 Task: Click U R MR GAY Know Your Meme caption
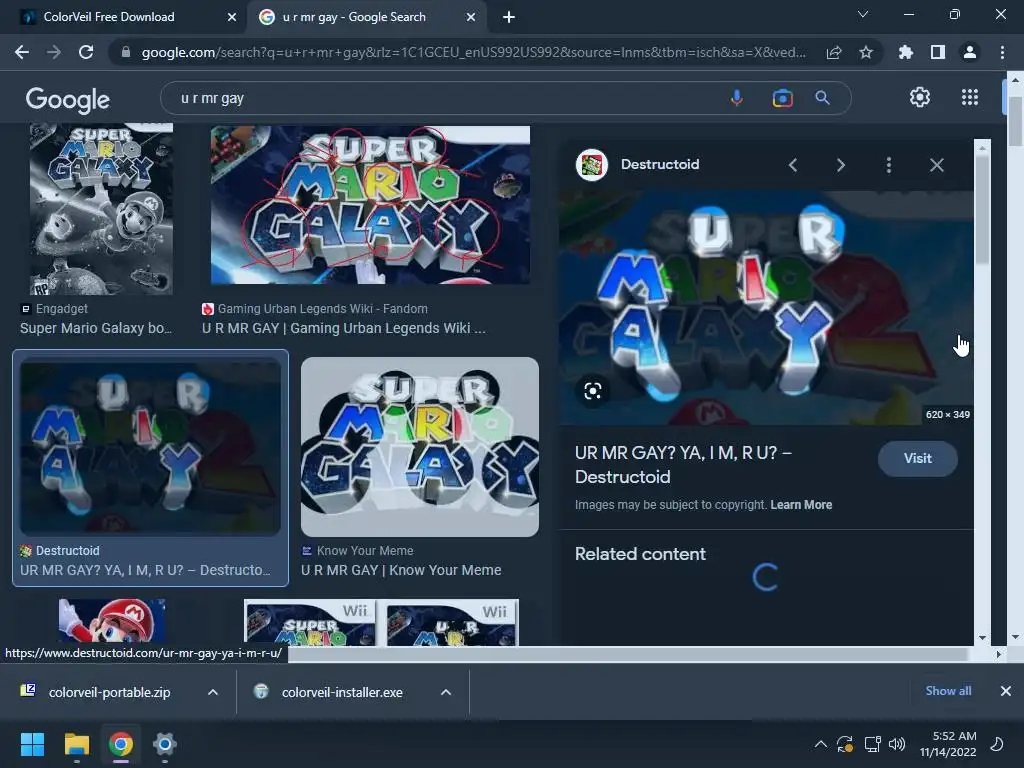coord(401,570)
